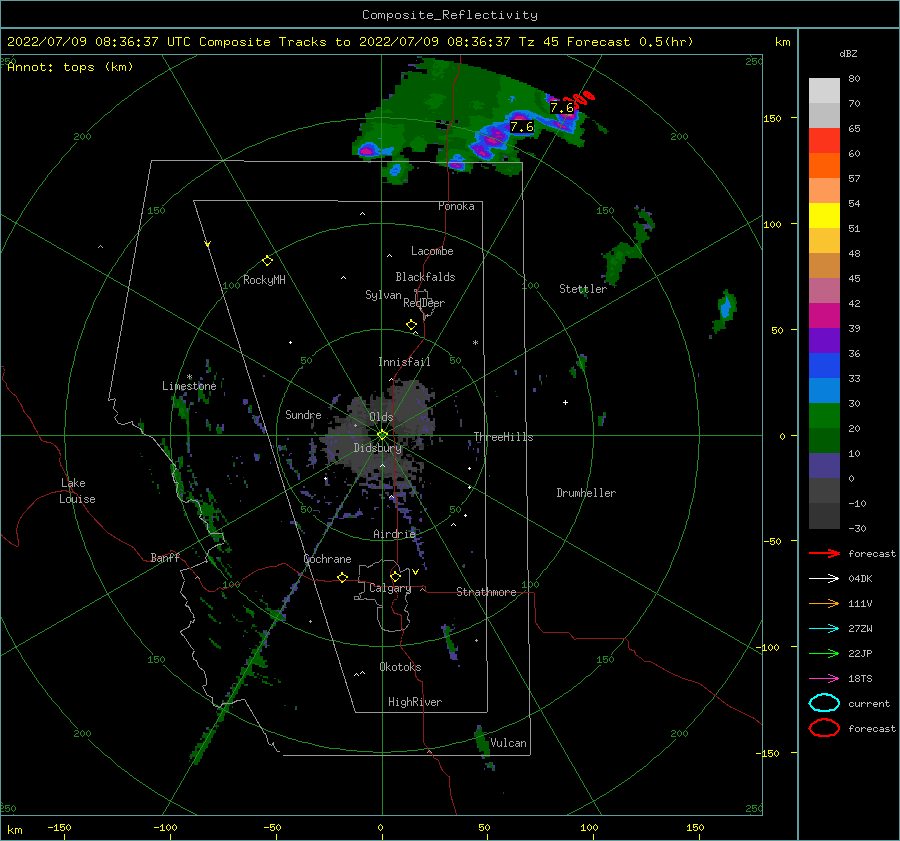Click the red forecast ellipse legend icon
The width and height of the screenshot is (900, 841).
(824, 728)
